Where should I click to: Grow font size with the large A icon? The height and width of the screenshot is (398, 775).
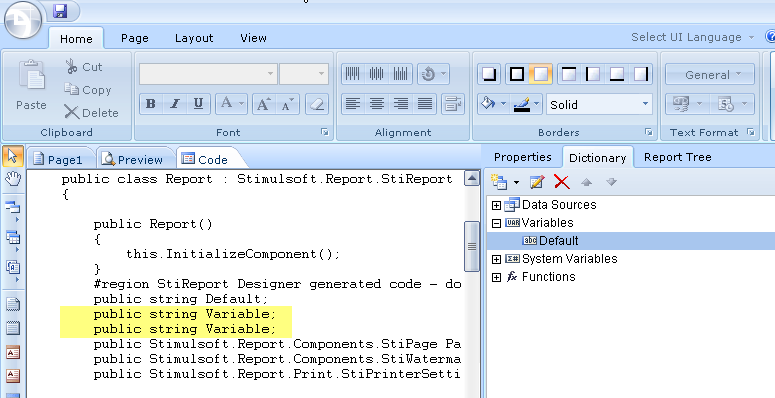(264, 104)
